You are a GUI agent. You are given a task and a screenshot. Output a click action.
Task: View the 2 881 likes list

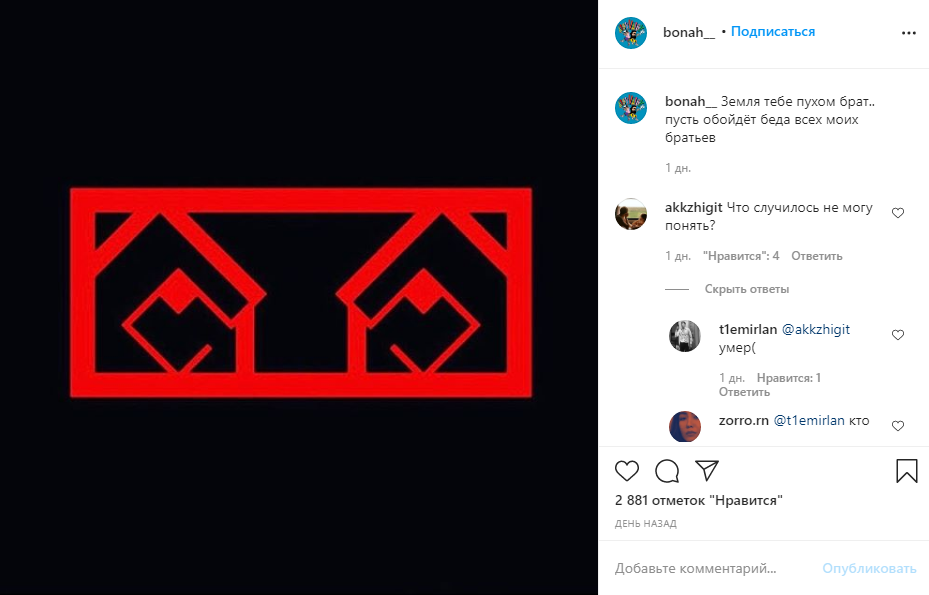(699, 501)
